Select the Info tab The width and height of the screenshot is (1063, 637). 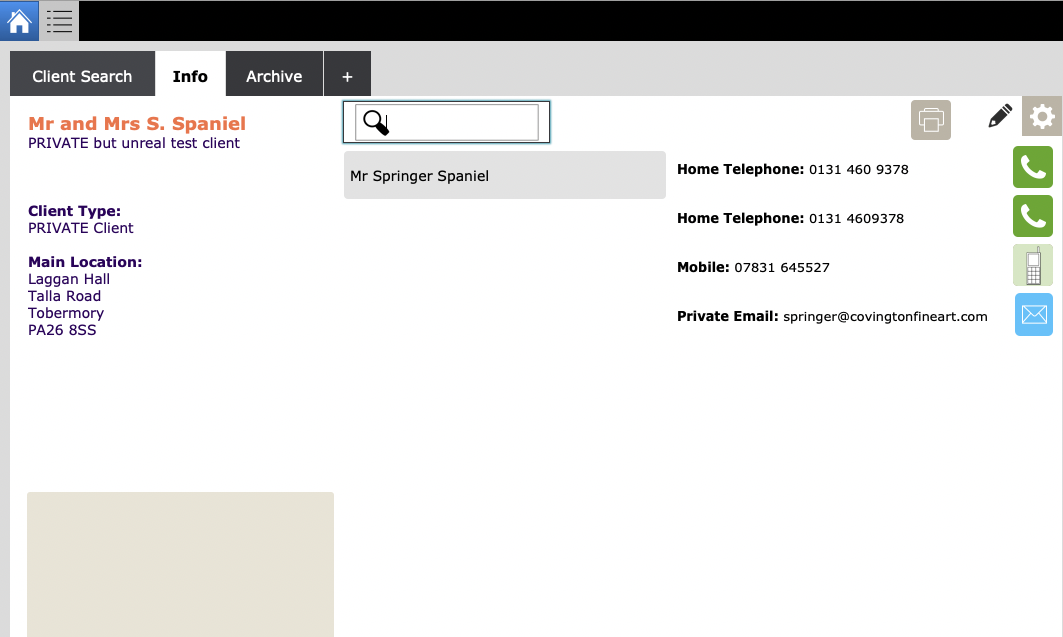pyautogui.click(x=190, y=76)
